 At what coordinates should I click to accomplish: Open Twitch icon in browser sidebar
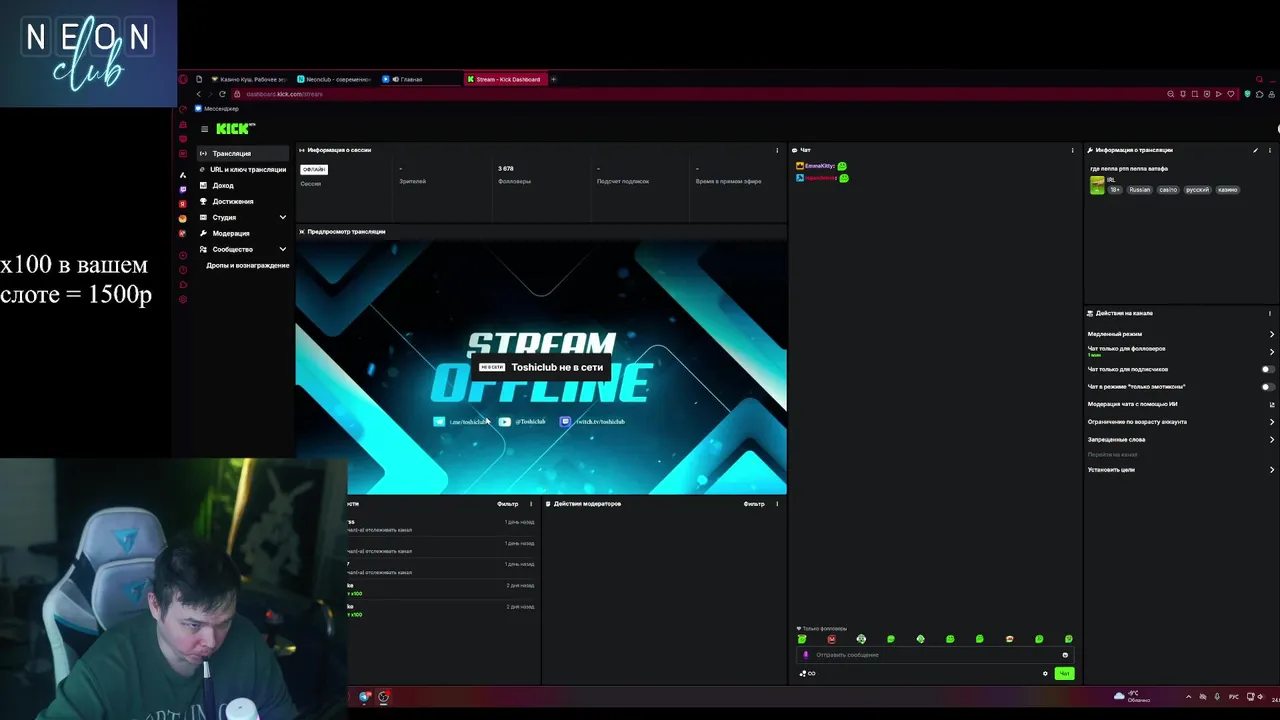(182, 189)
